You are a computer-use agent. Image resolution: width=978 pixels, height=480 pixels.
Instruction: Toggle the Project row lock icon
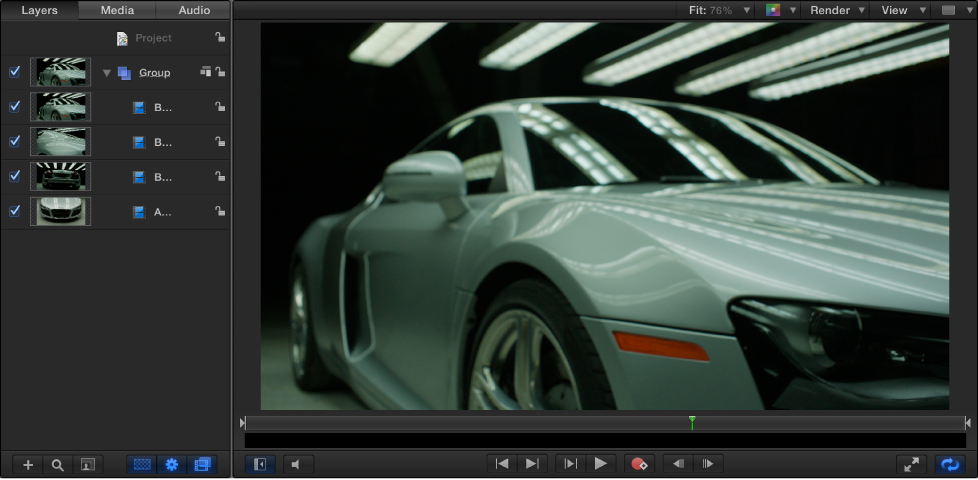click(x=220, y=37)
